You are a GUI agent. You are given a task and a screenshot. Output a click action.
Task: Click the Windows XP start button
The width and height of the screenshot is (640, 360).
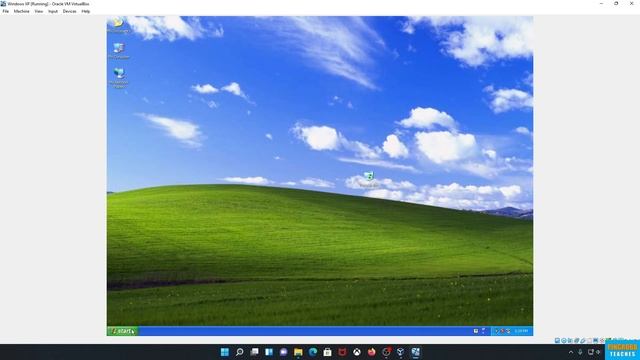tap(122, 331)
